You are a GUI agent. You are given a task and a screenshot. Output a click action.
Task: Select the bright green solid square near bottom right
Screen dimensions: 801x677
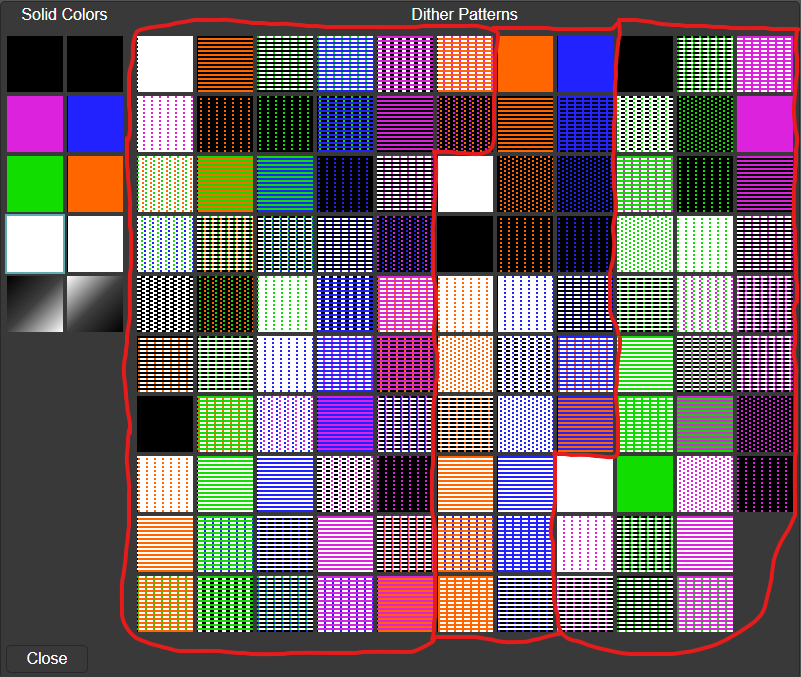[645, 483]
